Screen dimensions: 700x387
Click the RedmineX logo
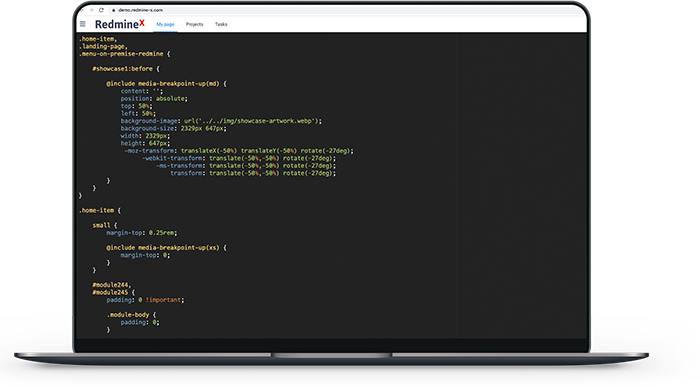[x=120, y=24]
